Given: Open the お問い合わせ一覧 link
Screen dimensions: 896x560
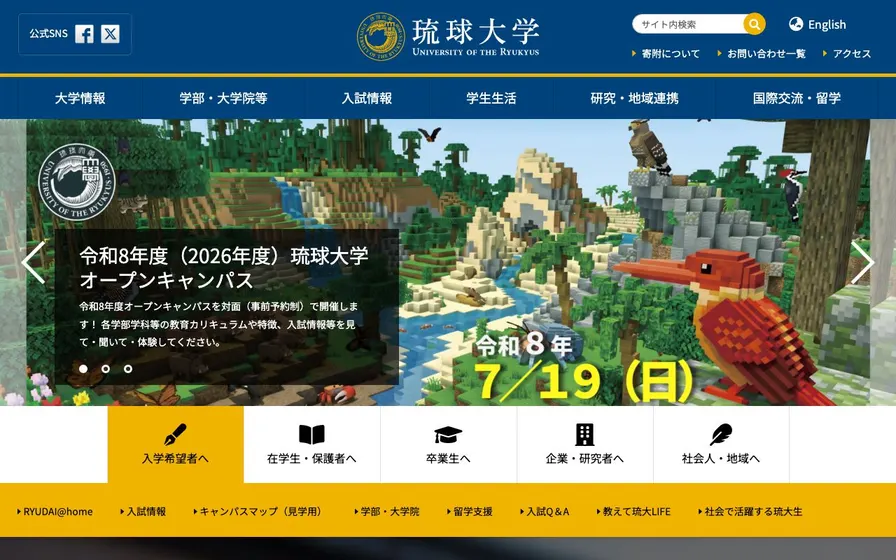Looking at the screenshot, I should 766,54.
